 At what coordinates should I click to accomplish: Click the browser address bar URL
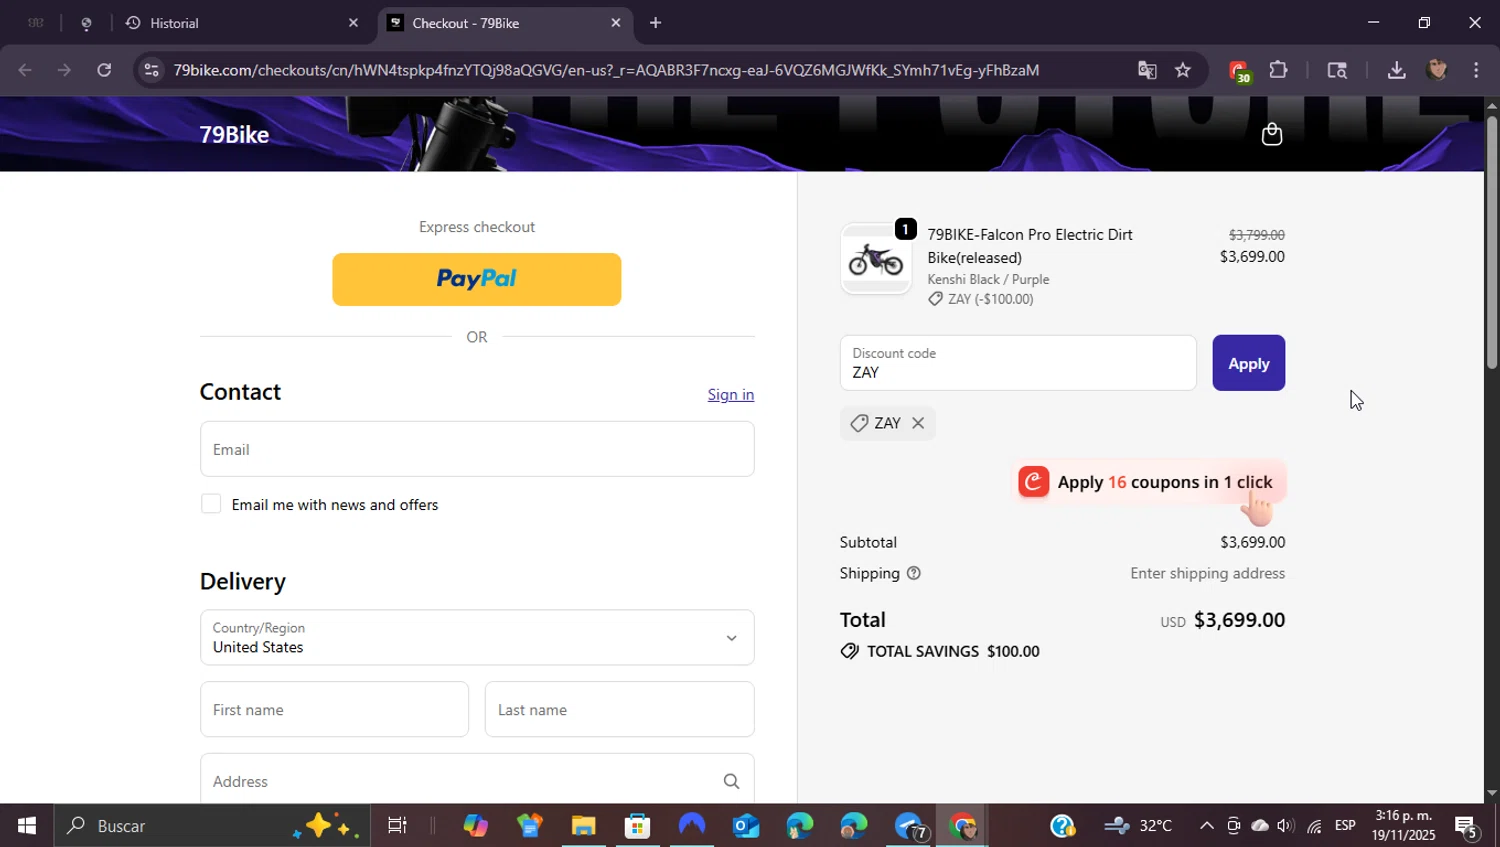click(x=606, y=70)
